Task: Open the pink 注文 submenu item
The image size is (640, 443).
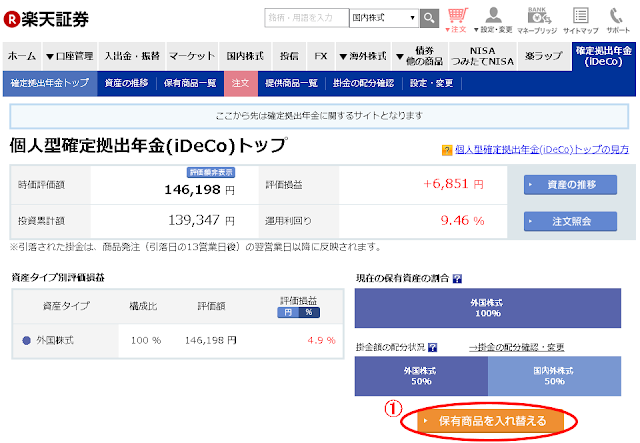Action: tap(240, 83)
